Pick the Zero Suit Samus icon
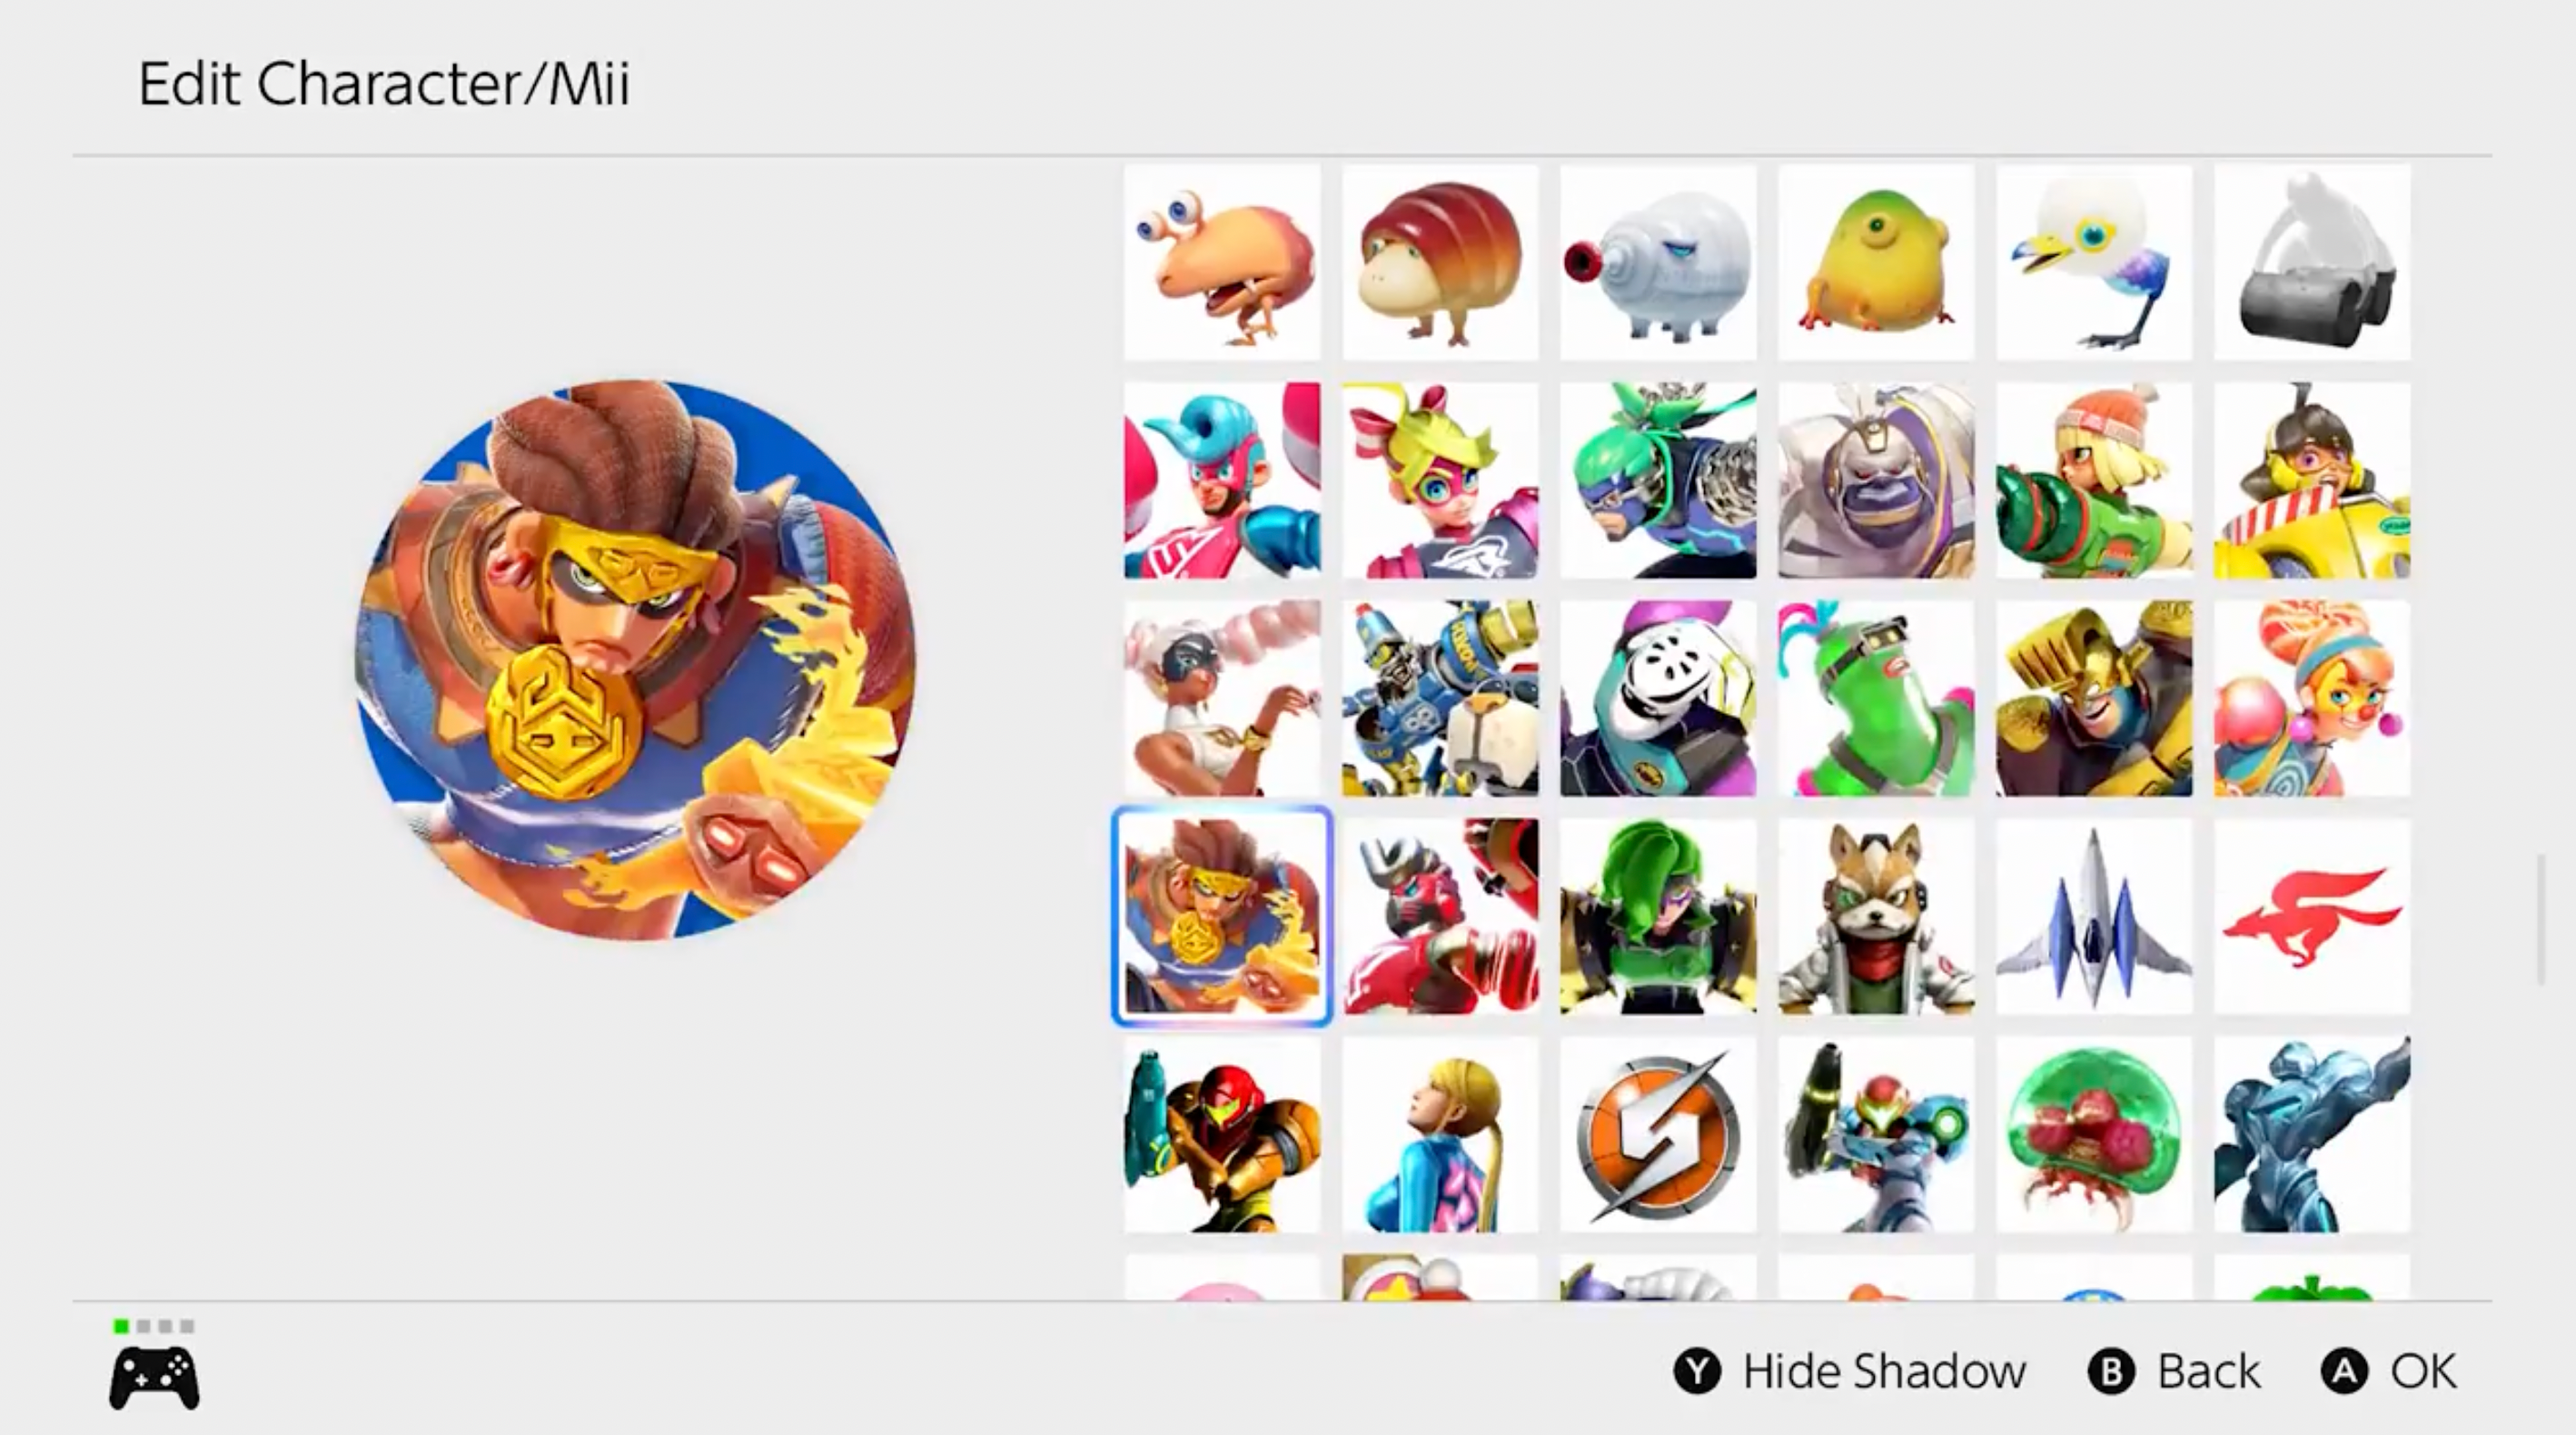Screen dimensions: 2576x1435 (1439, 1134)
